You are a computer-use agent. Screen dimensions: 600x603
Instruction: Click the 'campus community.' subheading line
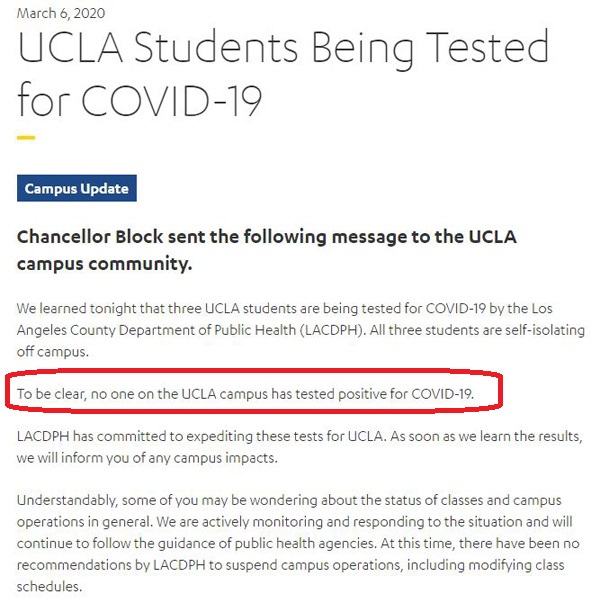click(104, 264)
